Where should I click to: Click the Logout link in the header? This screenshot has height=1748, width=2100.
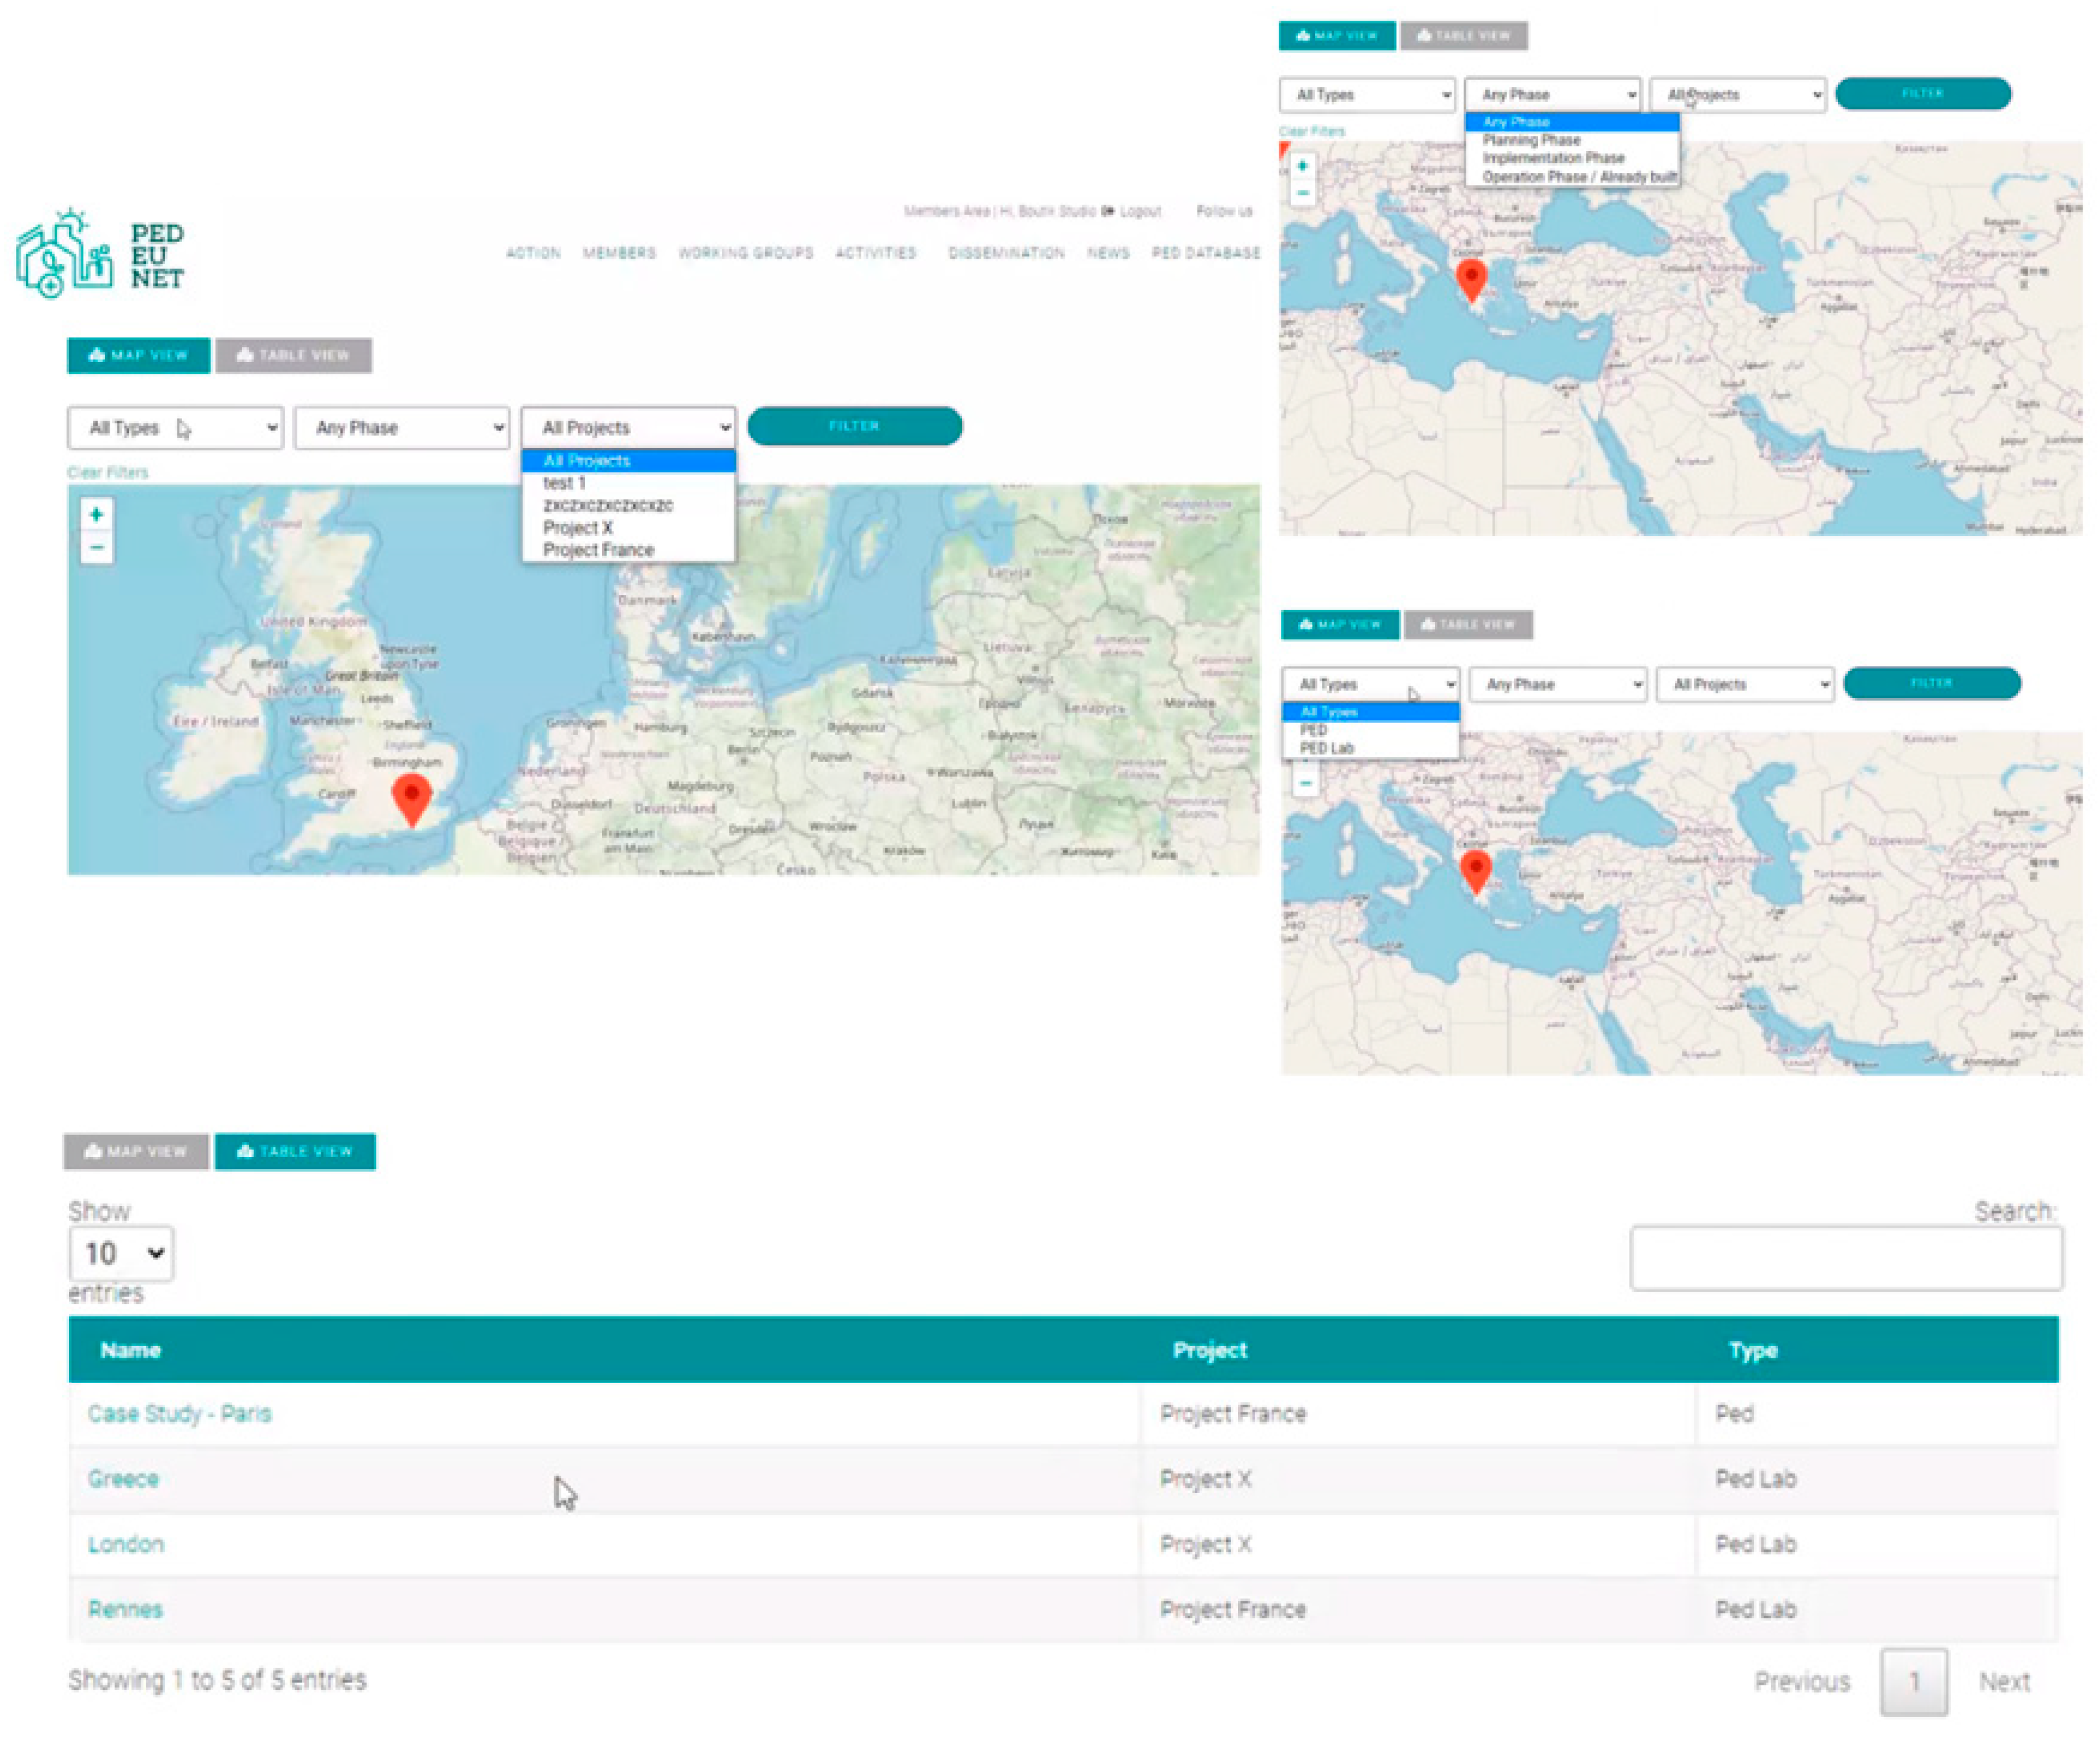(x=1140, y=211)
